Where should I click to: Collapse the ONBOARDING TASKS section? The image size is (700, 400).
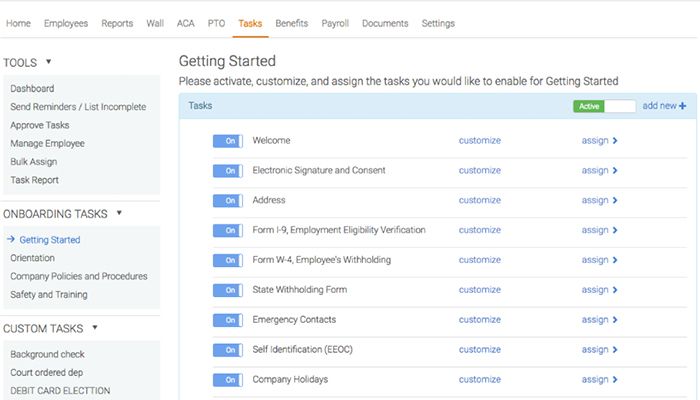point(119,213)
